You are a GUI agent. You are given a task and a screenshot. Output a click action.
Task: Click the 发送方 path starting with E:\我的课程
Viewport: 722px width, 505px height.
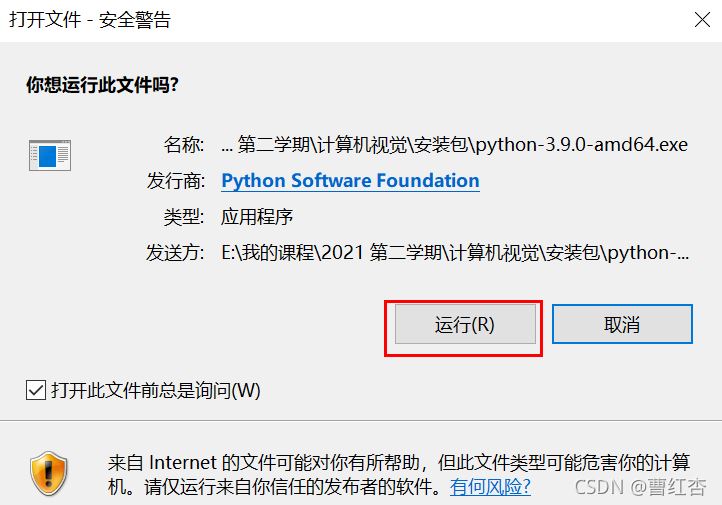[455, 252]
